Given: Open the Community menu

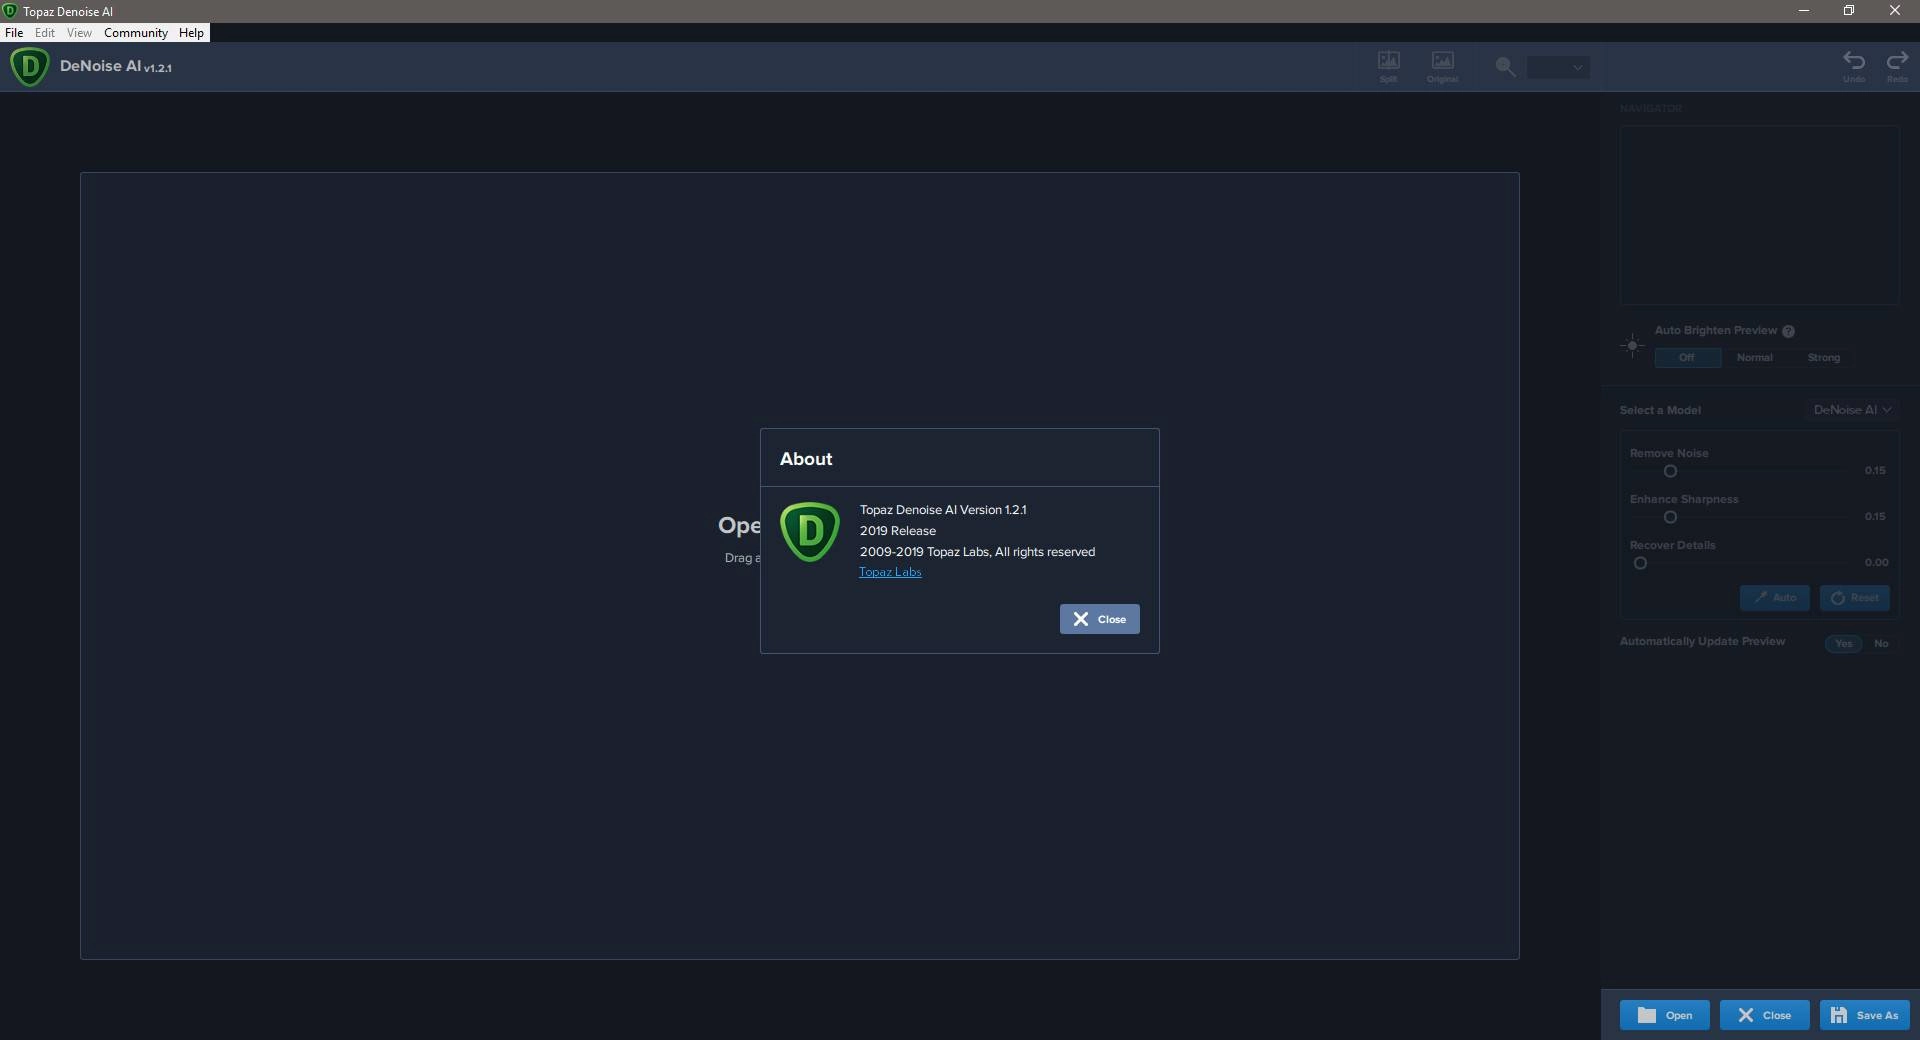Looking at the screenshot, I should pos(136,33).
